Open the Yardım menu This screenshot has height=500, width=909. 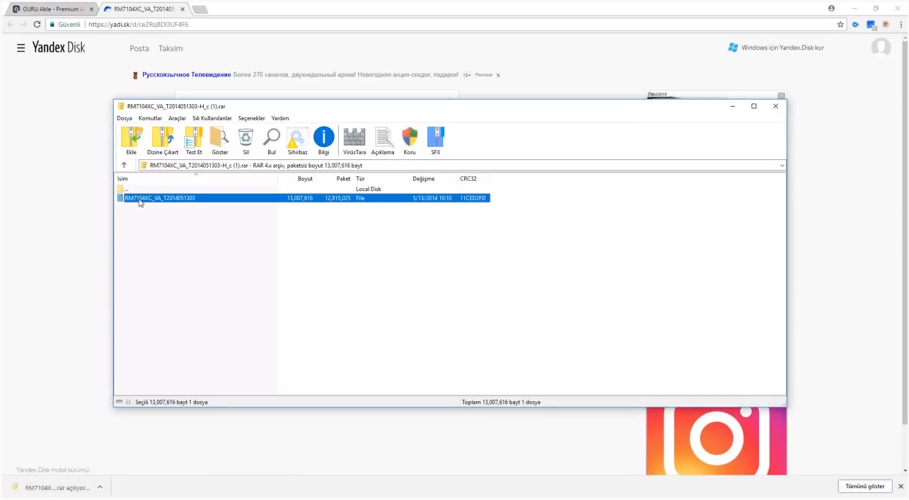click(280, 118)
